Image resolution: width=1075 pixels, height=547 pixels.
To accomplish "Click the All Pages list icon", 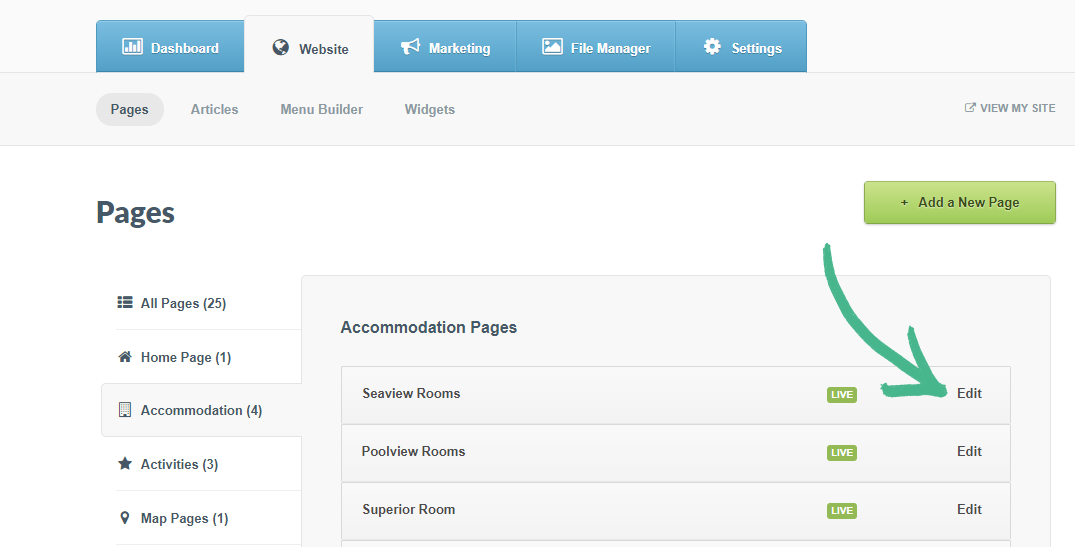I will 125,302.
